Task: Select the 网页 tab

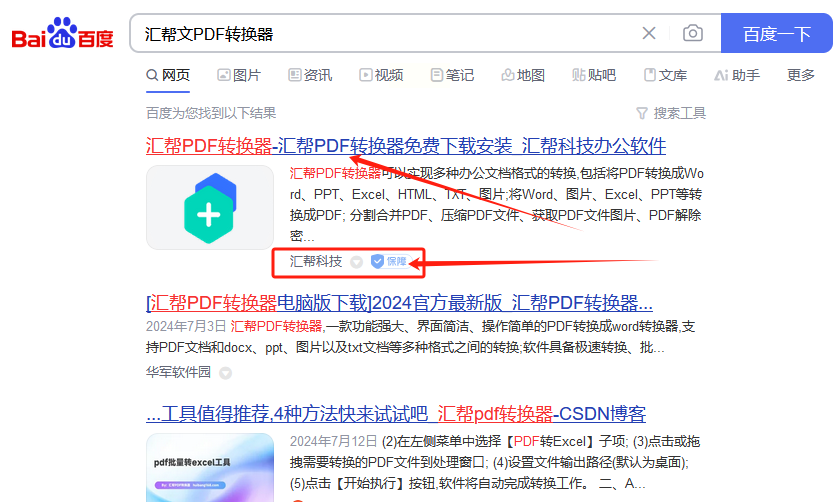Action: pyautogui.click(x=168, y=75)
